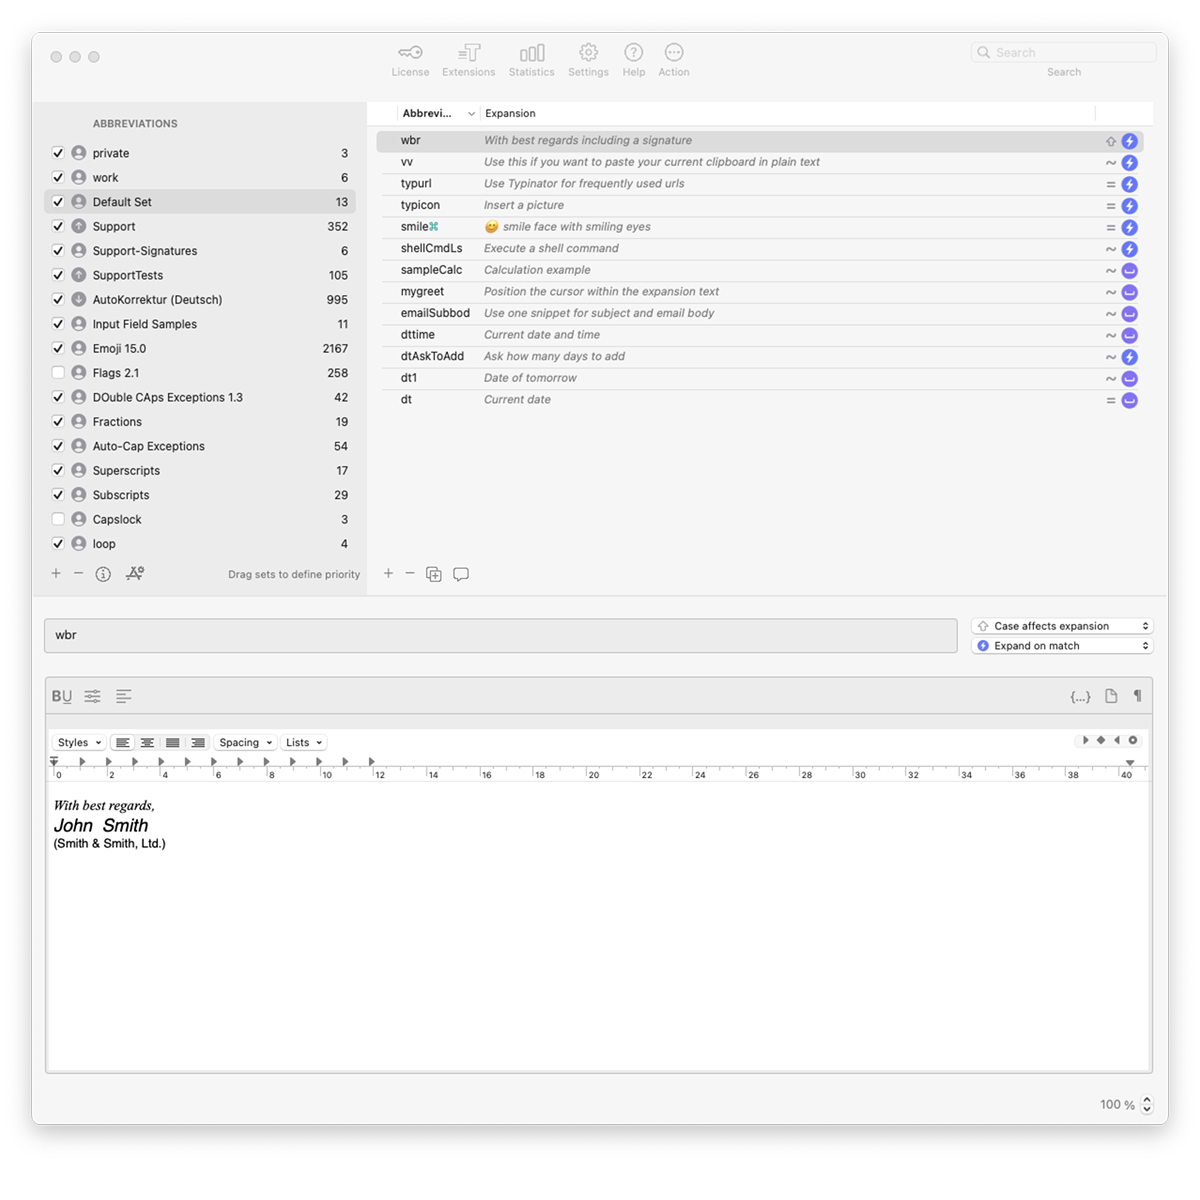
Task: Open set text-format options icon
Action: pyautogui.click(x=135, y=573)
